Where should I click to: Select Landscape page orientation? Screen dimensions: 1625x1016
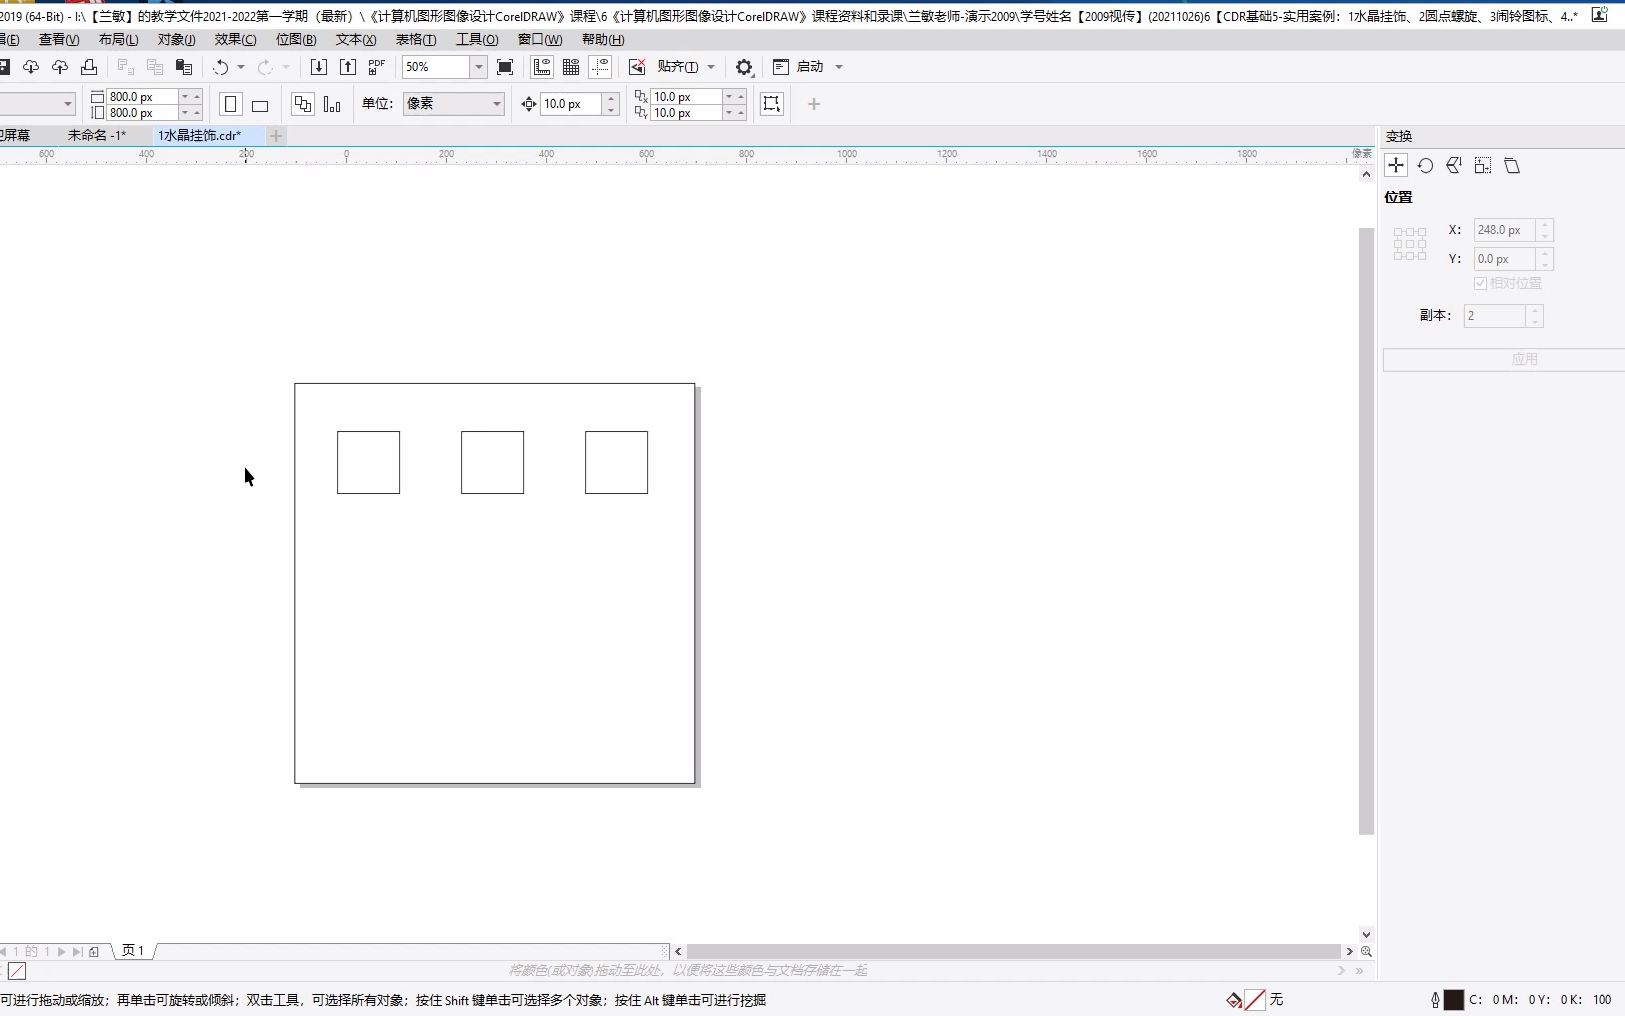coord(260,105)
